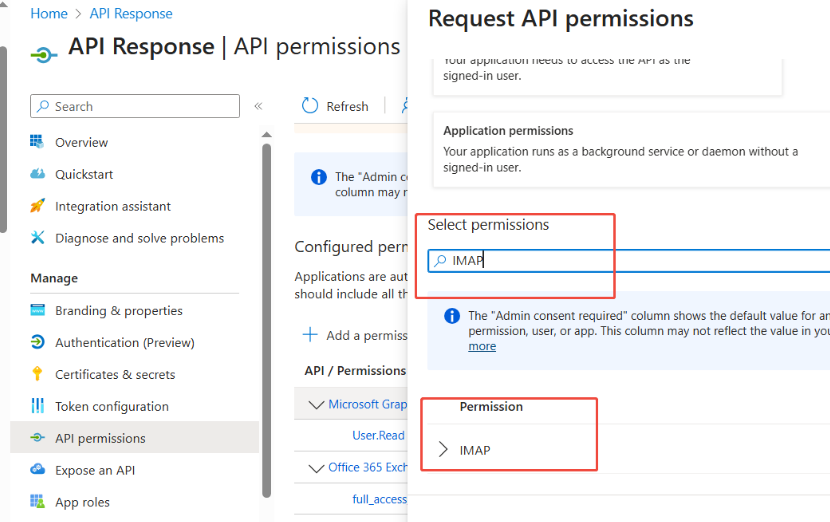Click the Certificates & secrets key icon
Viewport: 830px width, 522px height.
pyautogui.click(x=38, y=374)
